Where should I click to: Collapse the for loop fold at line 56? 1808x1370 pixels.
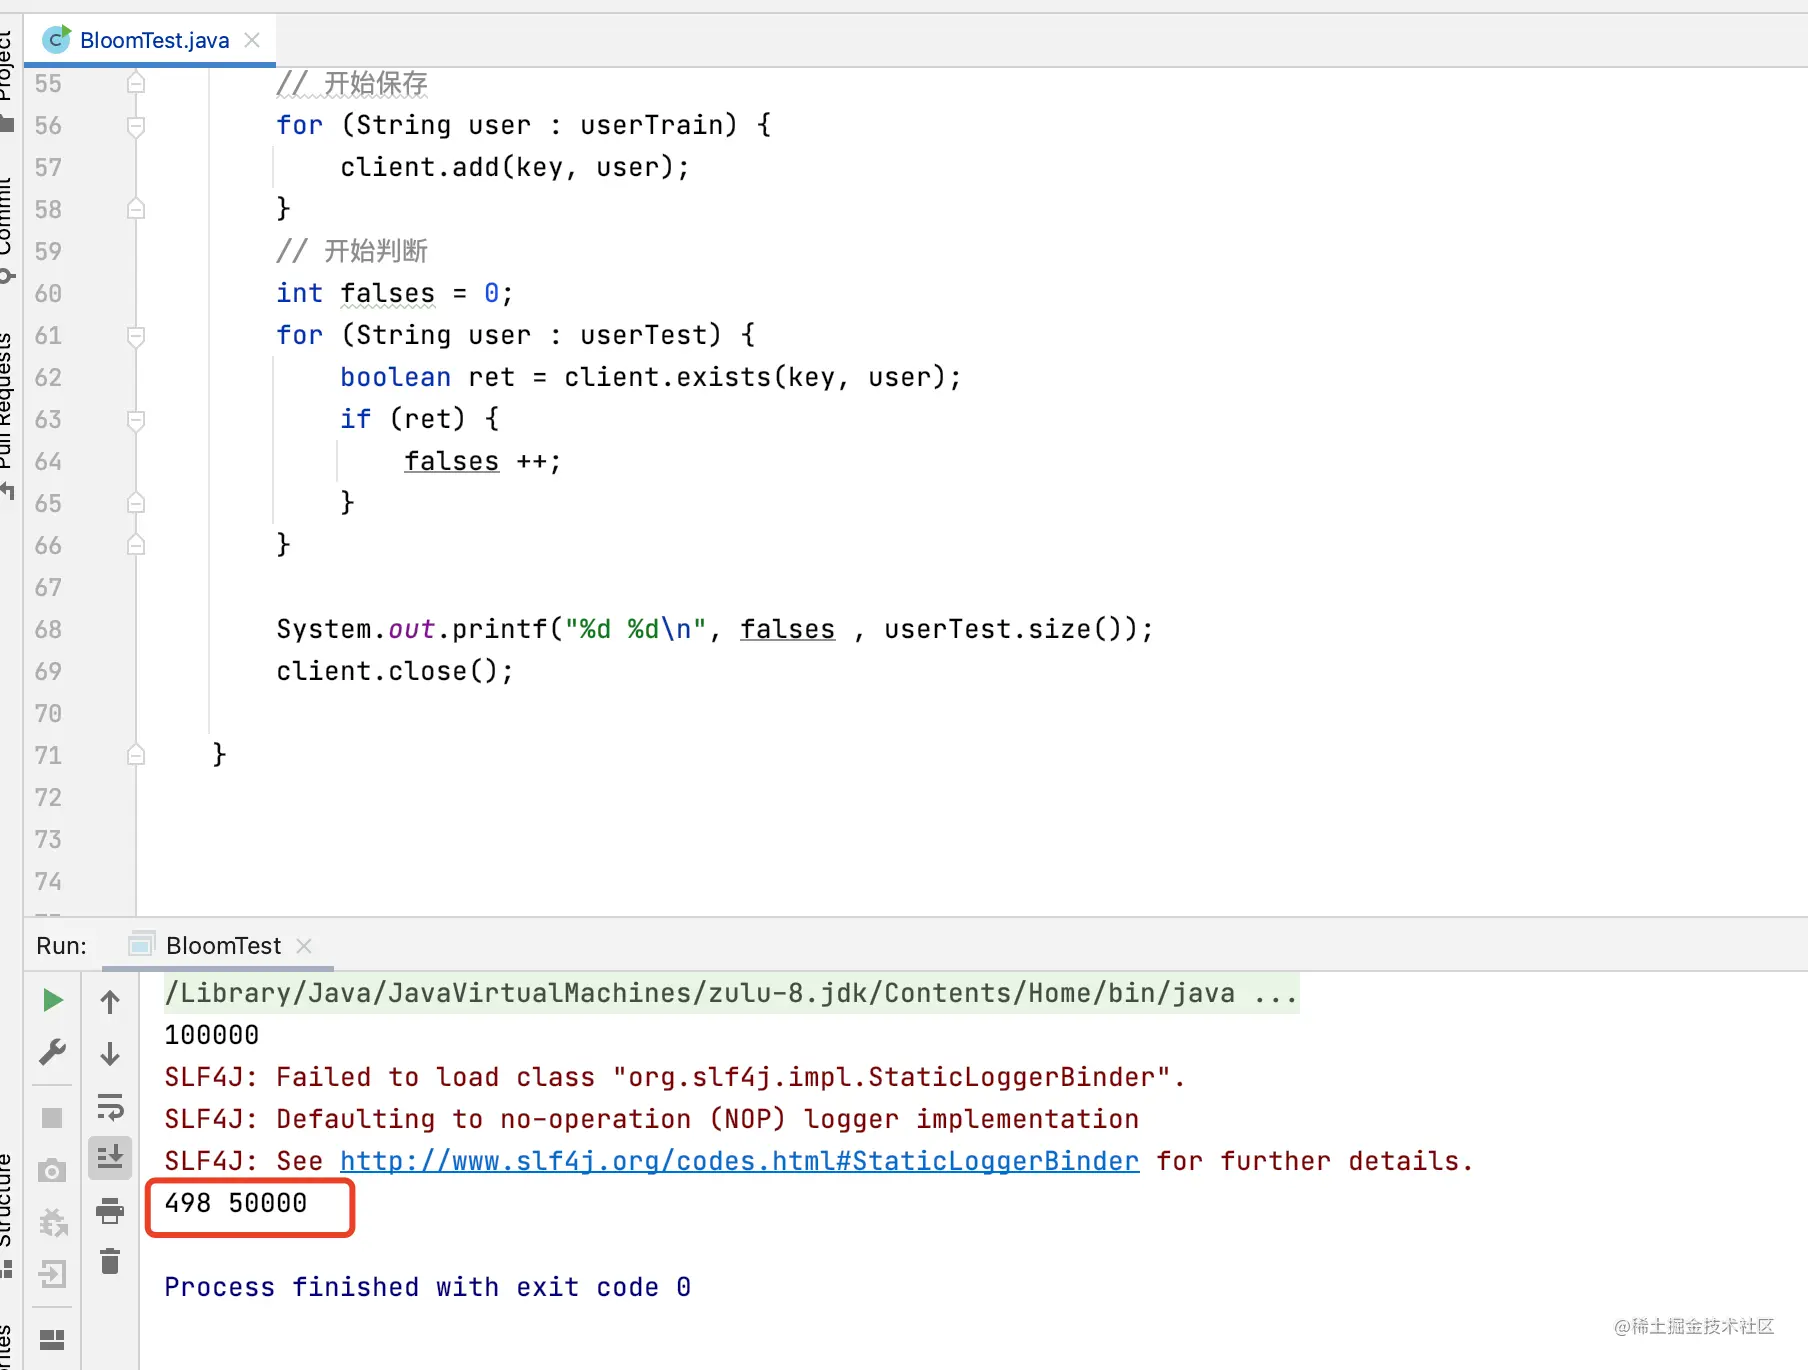137,126
